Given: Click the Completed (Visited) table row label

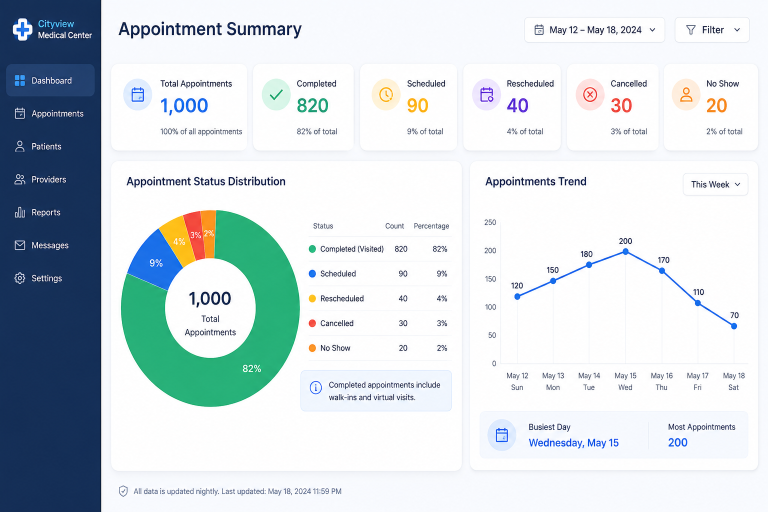Looking at the screenshot, I should (352, 249).
